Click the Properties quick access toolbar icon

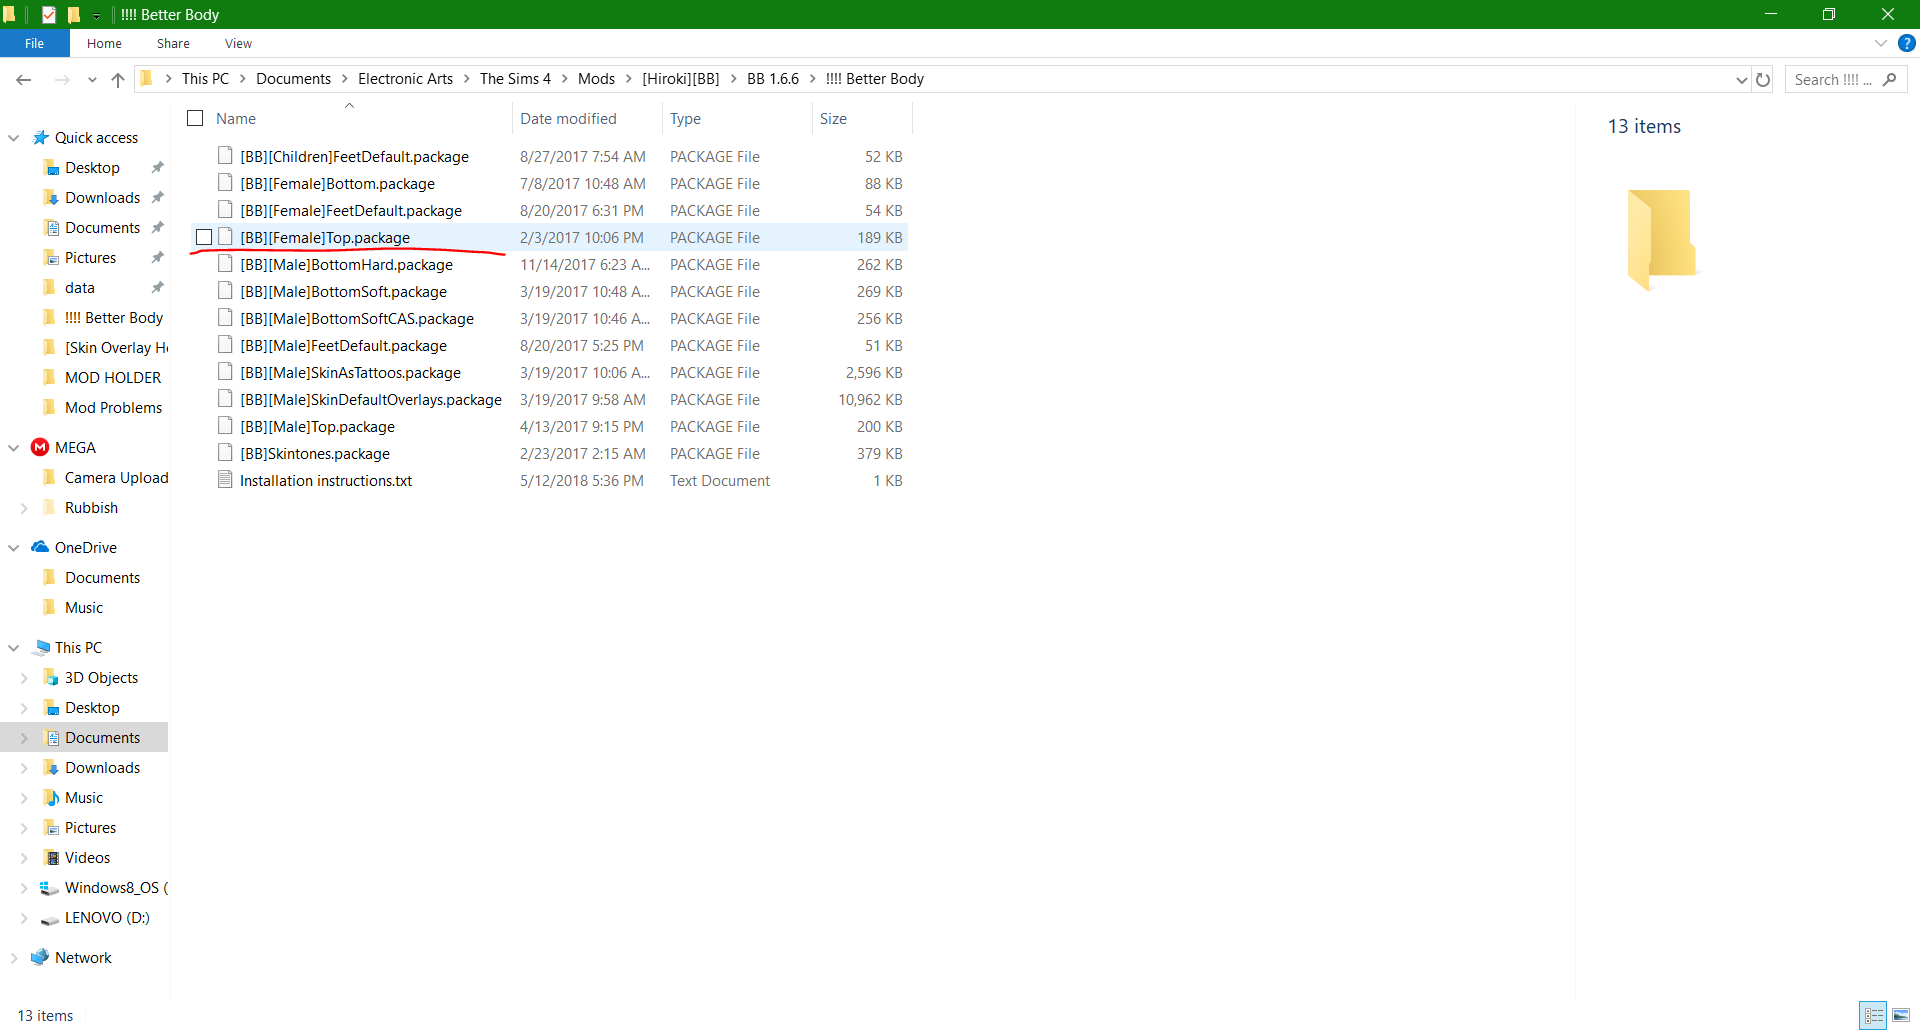coord(48,14)
